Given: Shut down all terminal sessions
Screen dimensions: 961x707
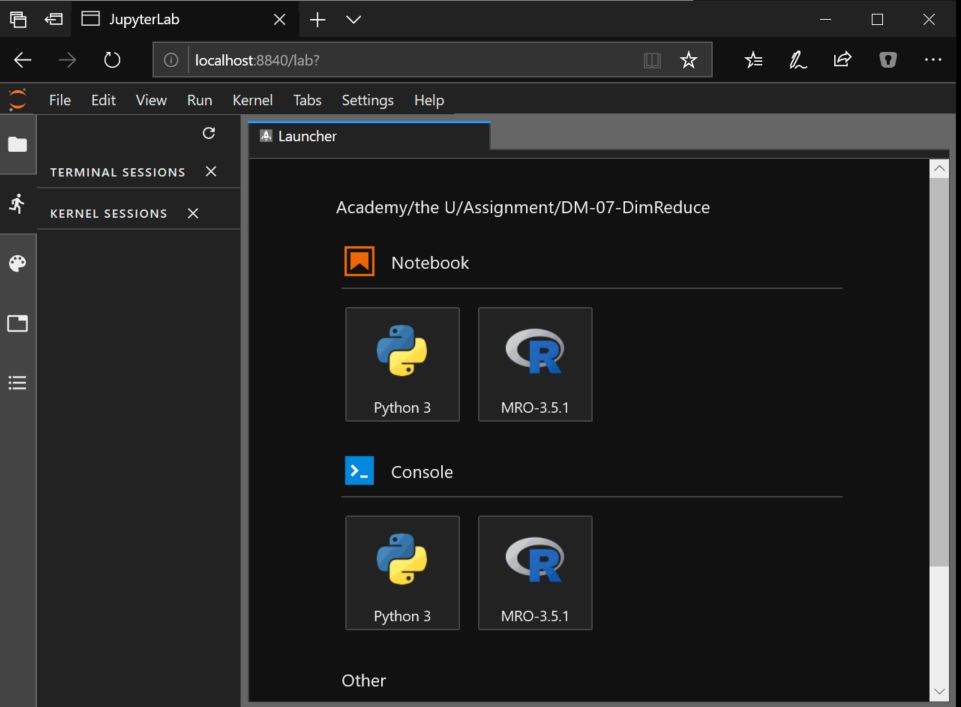Looking at the screenshot, I should pos(211,172).
